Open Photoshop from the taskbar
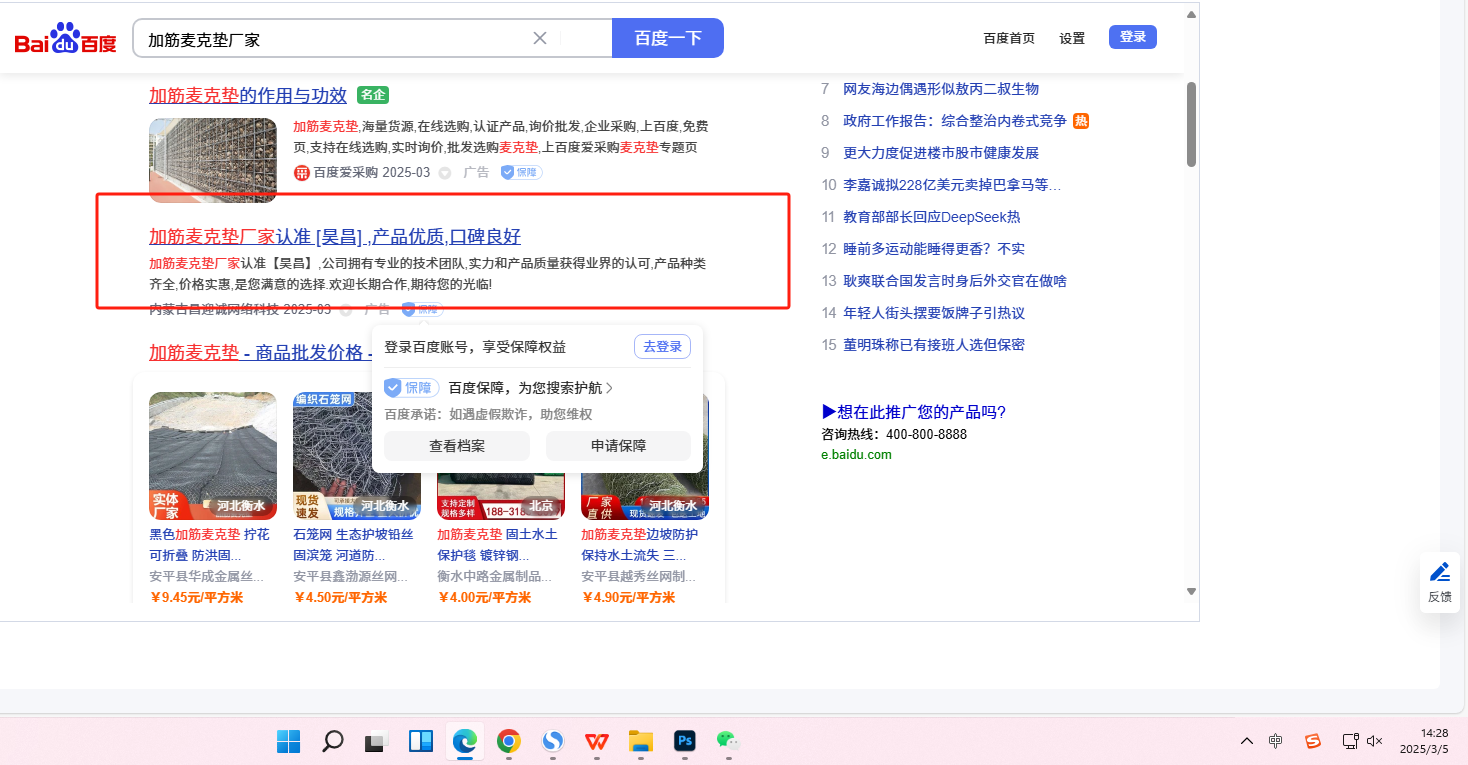The height and width of the screenshot is (765, 1468). point(685,741)
